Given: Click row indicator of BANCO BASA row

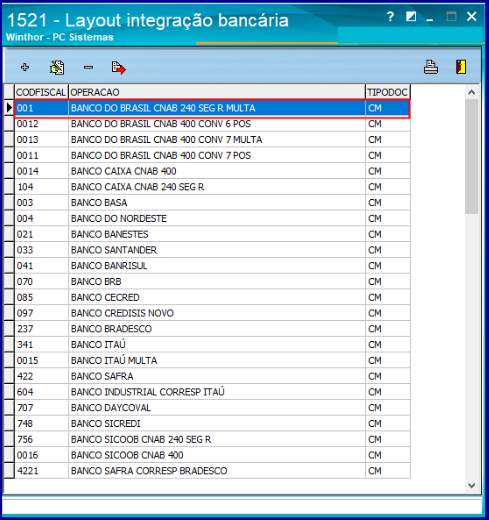Looking at the screenshot, I should click(x=9, y=203).
